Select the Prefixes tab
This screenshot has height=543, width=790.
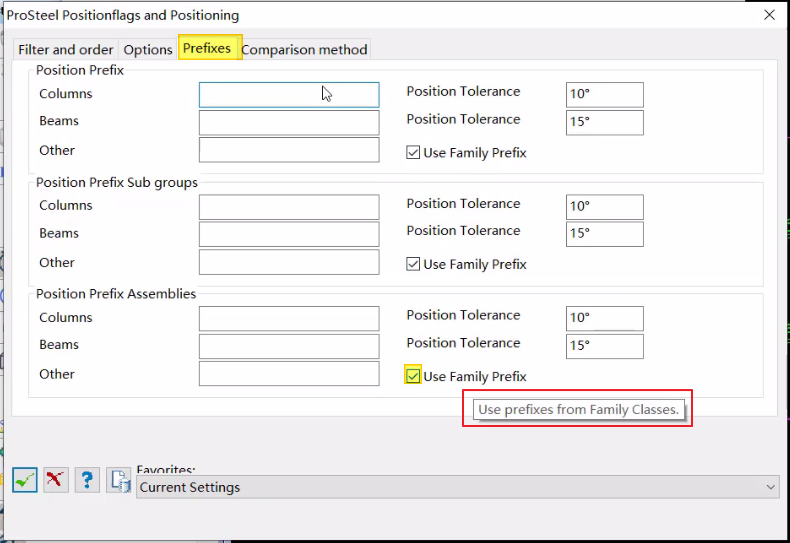tap(208, 48)
